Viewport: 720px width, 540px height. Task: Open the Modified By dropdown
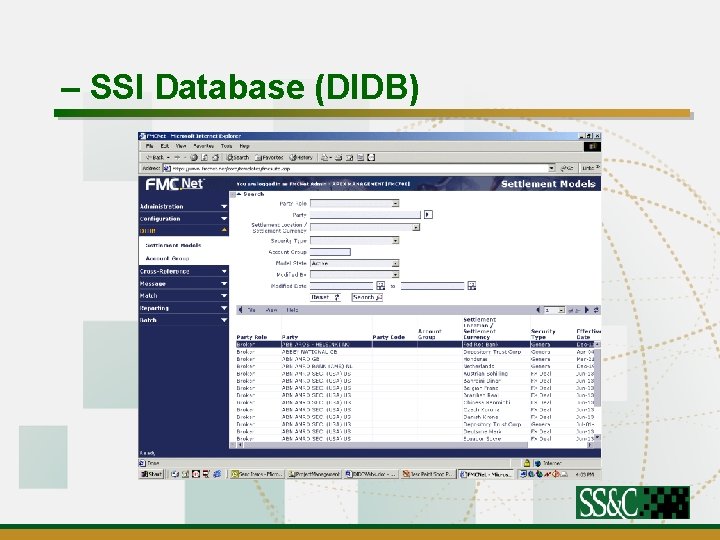[x=354, y=275]
